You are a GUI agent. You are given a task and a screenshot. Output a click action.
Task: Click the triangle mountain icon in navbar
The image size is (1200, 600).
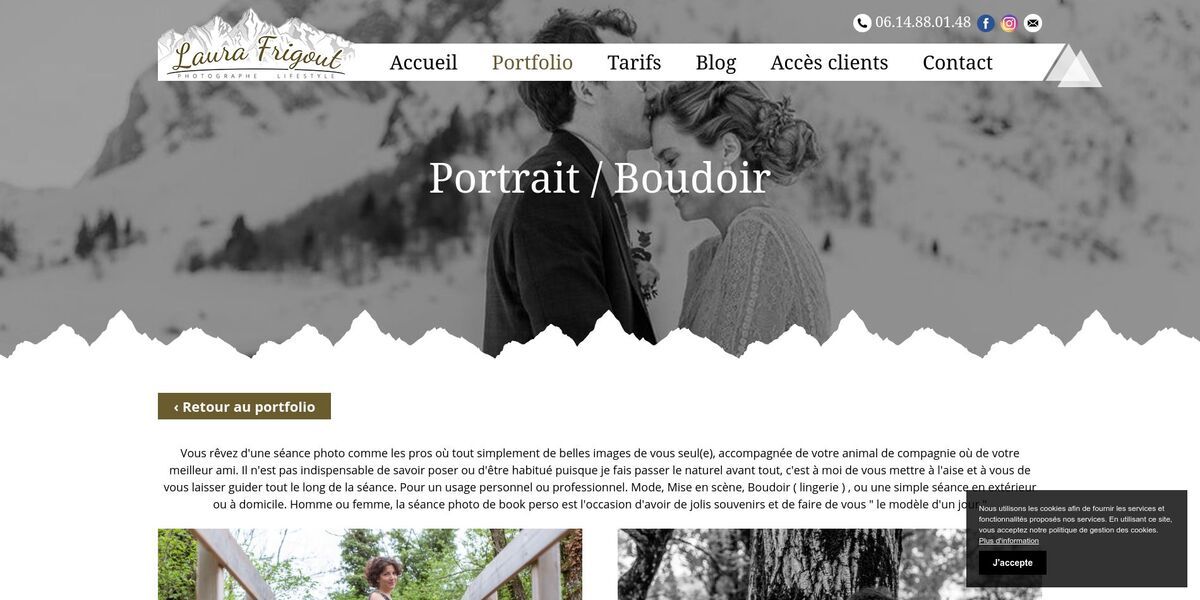click(1072, 65)
